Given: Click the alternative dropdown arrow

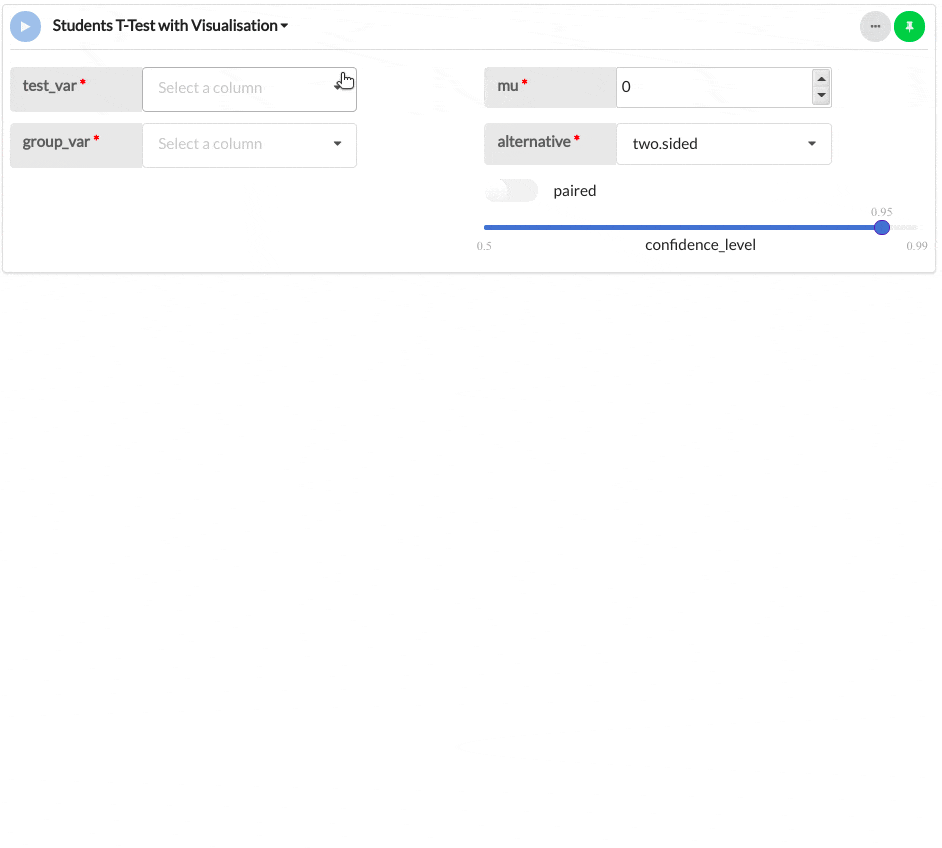Looking at the screenshot, I should pyautogui.click(x=812, y=144).
